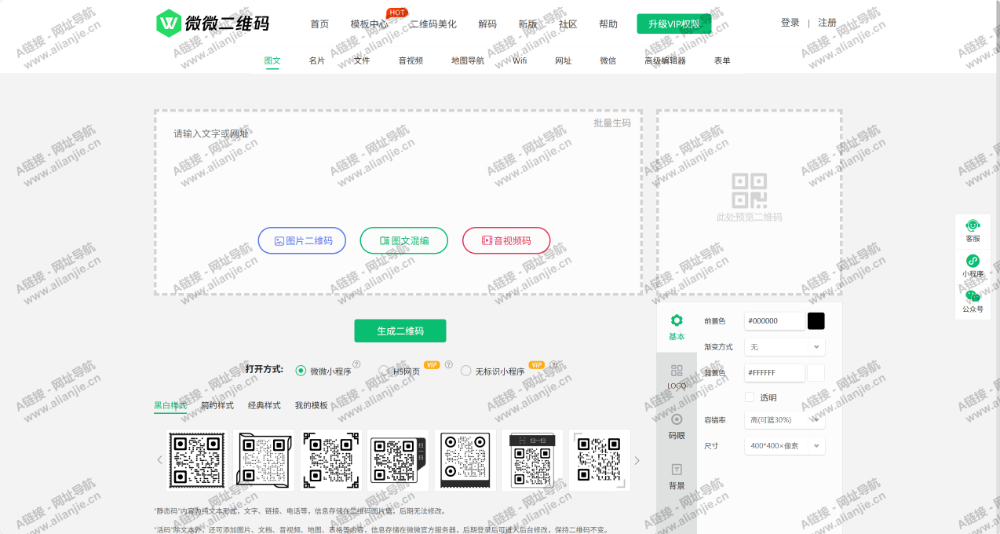Open 模板中心 in top navigation
Image resolution: width=1000 pixels, height=534 pixels.
(x=369, y=24)
